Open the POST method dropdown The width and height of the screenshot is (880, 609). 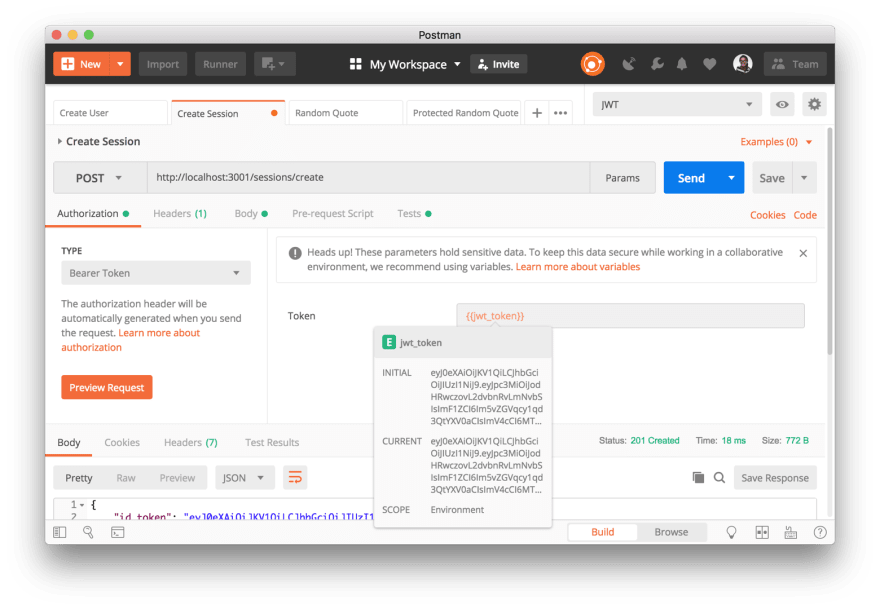(99, 177)
